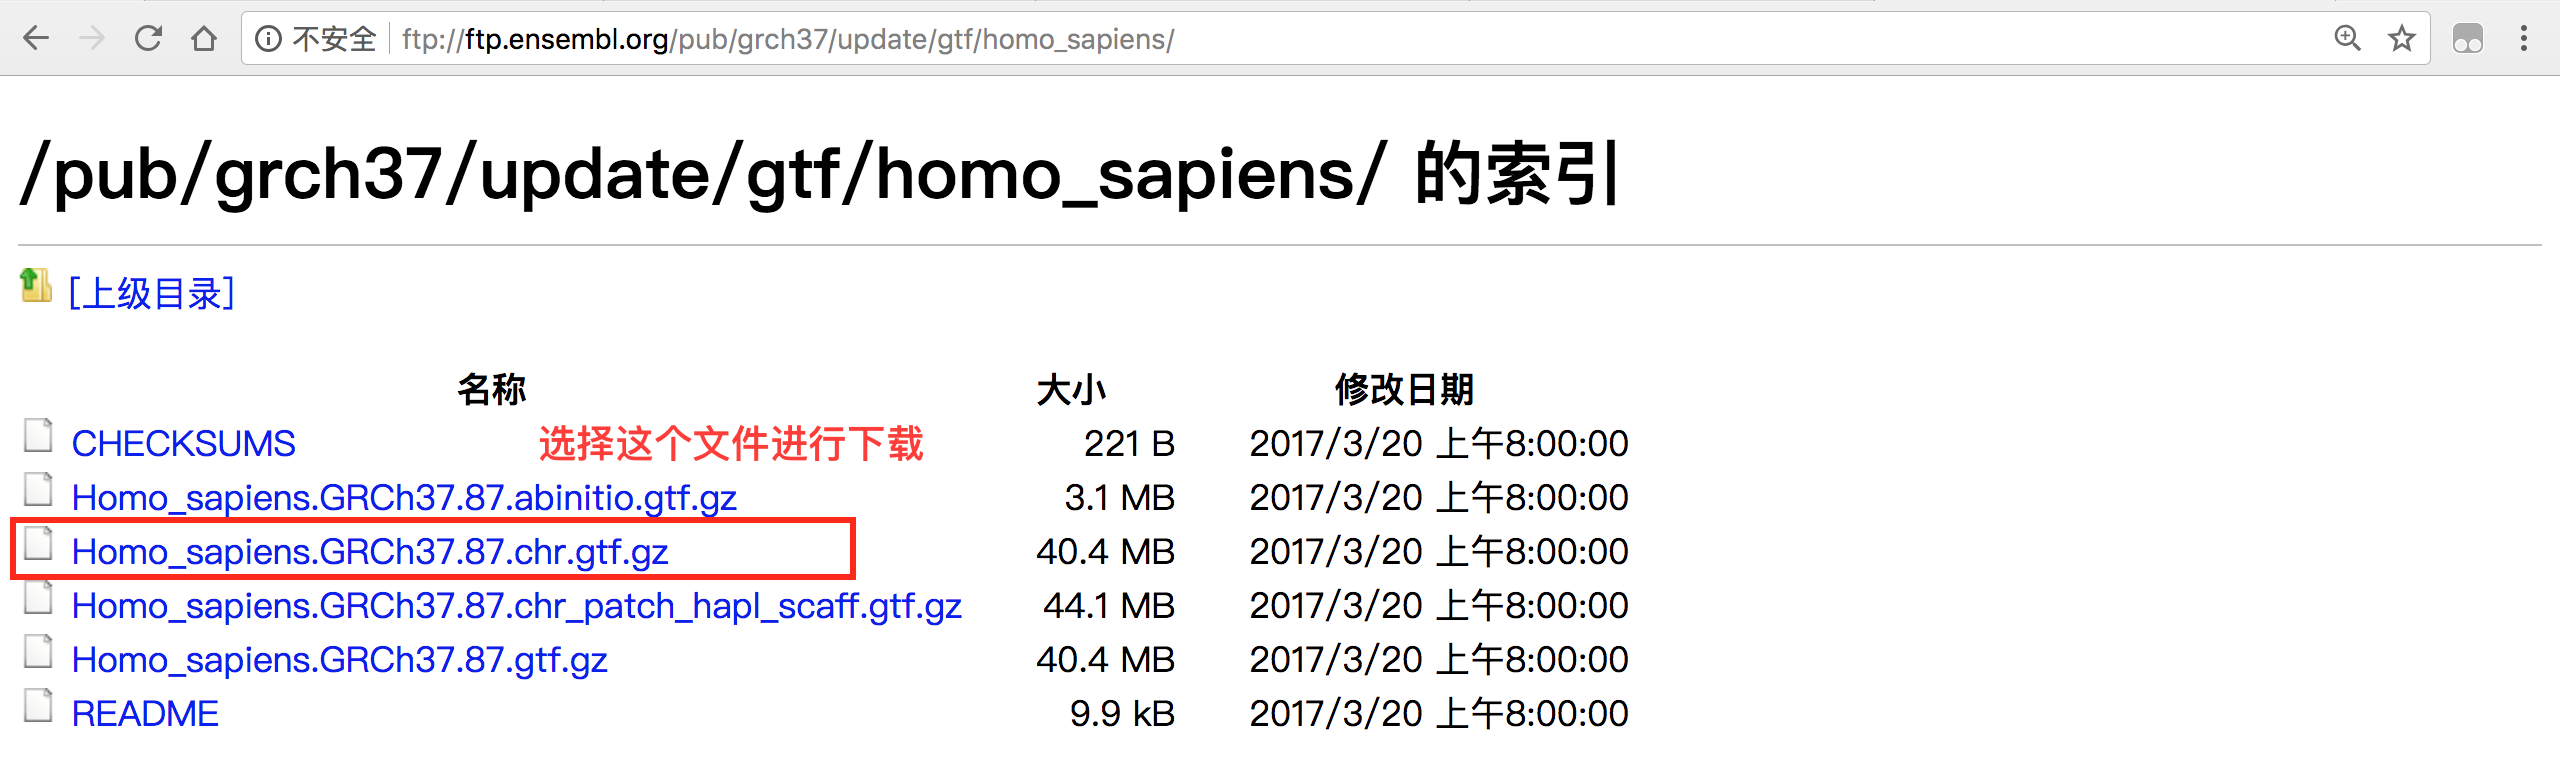The width and height of the screenshot is (2560, 764).
Task: Open Homo_sapiens.GRCh37.87.chr.gtf.gz link
Action: [370, 551]
